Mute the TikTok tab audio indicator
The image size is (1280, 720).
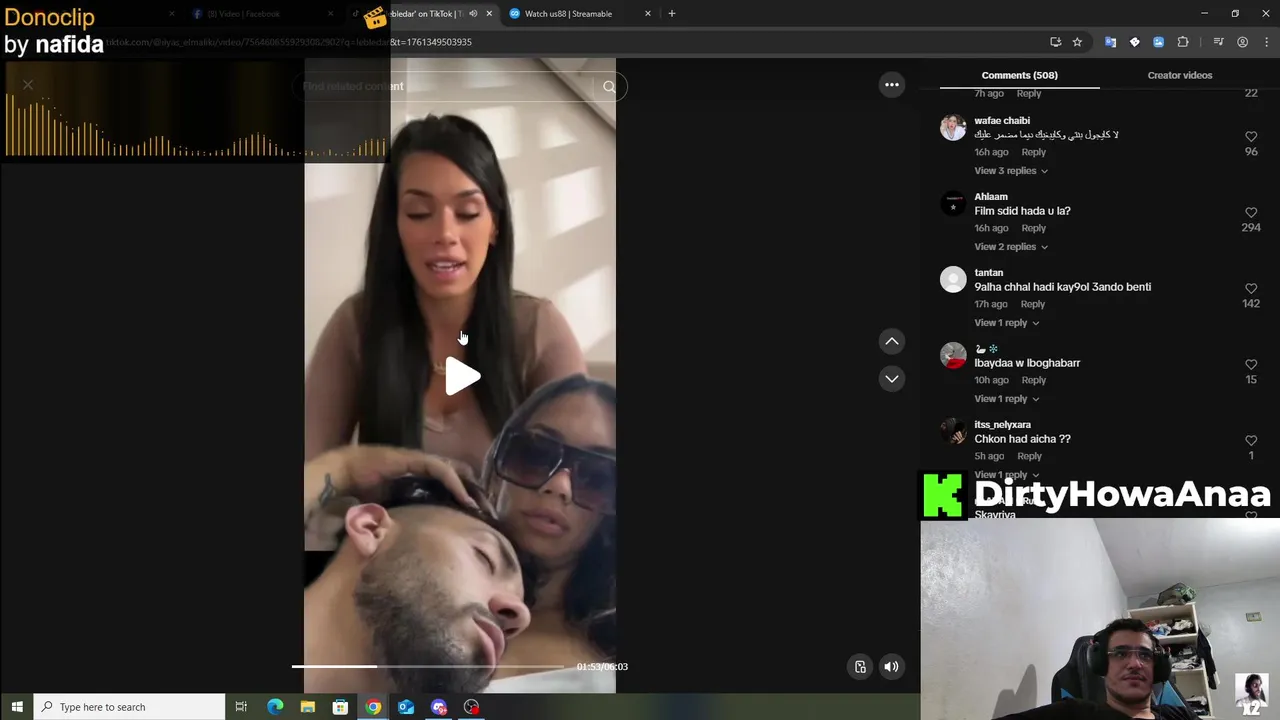pyautogui.click(x=473, y=14)
